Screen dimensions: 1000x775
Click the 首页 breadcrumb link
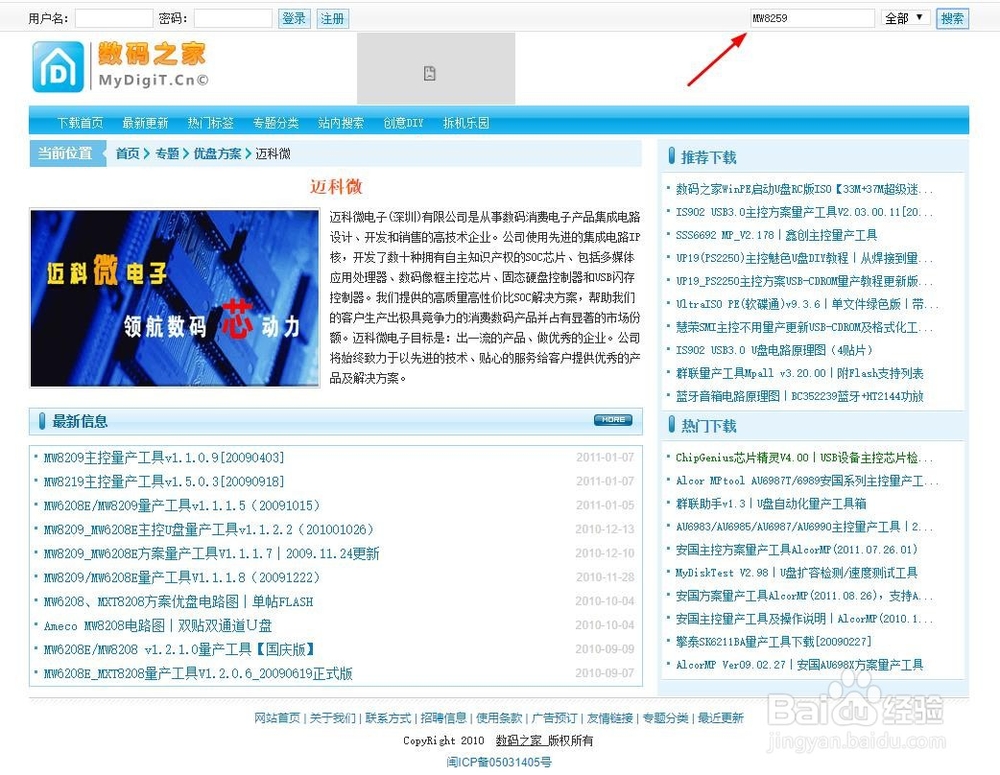coord(128,153)
